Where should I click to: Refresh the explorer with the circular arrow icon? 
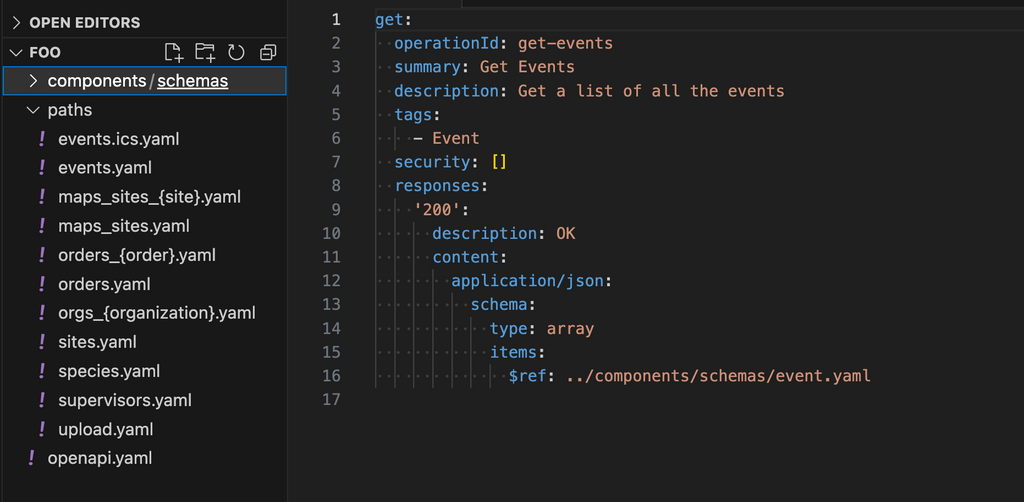[236, 52]
